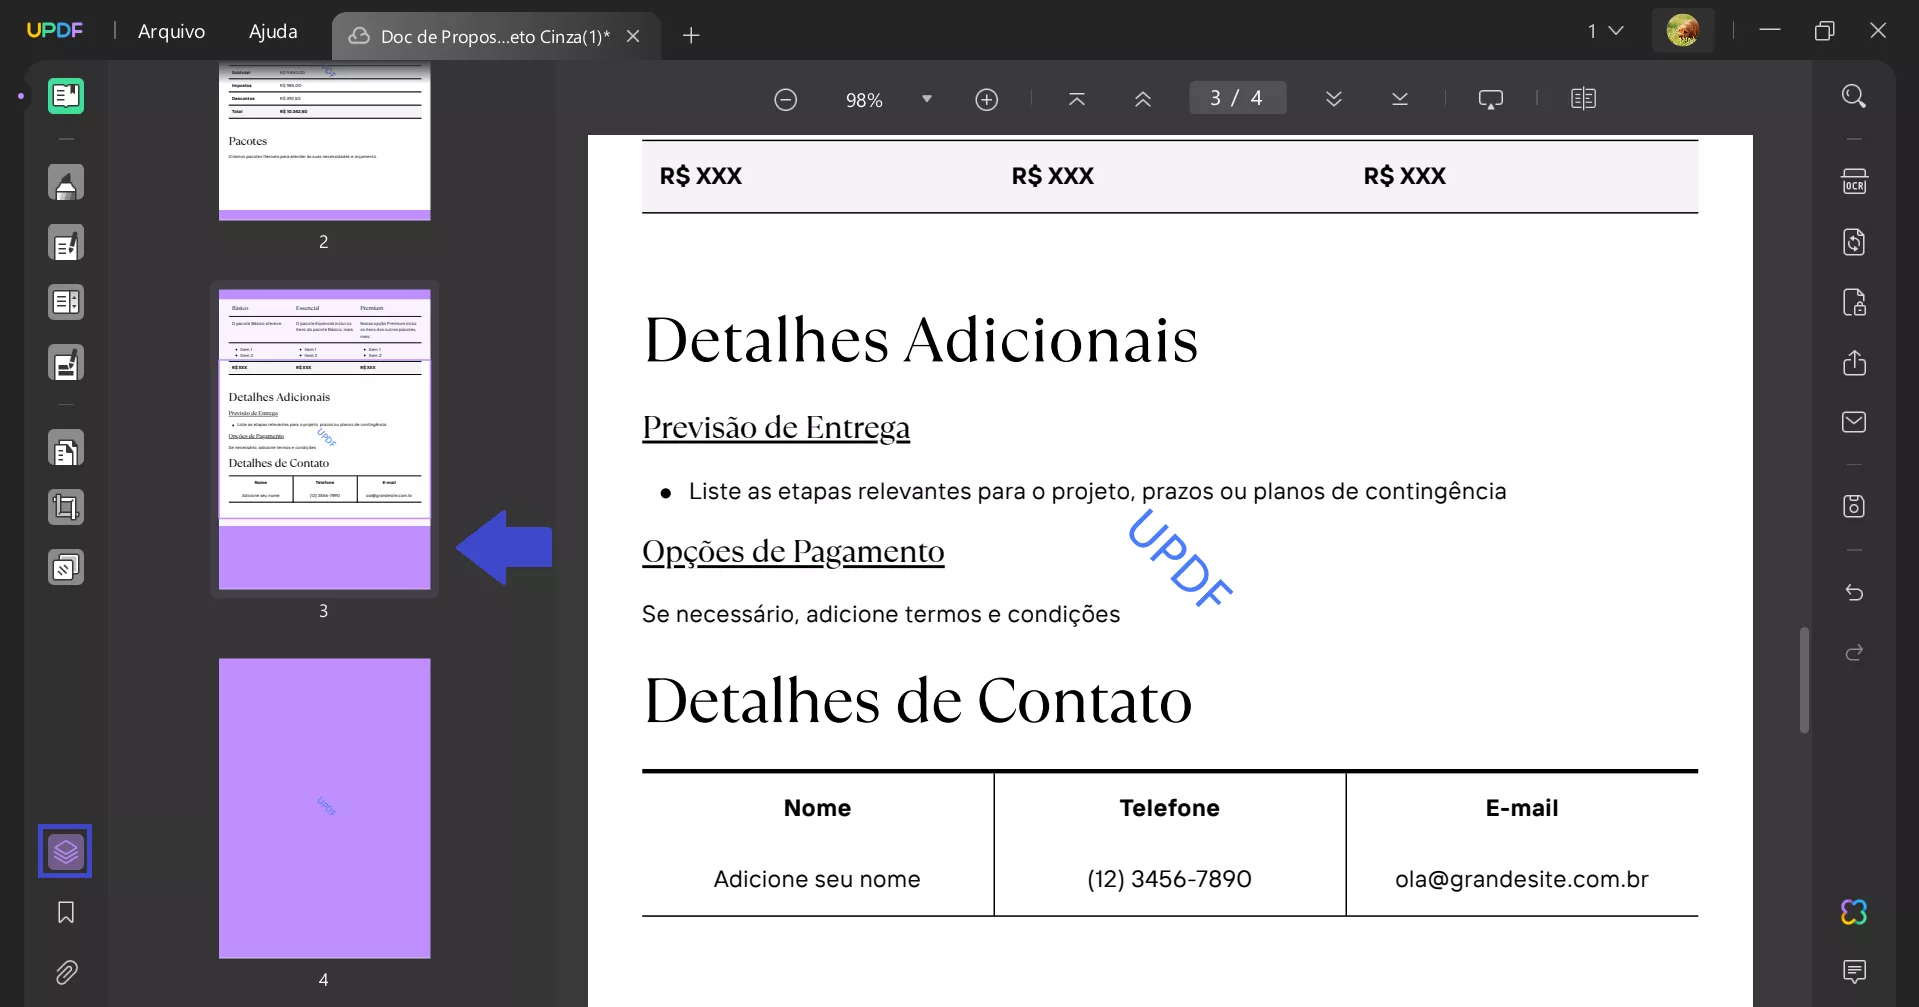
Task: Open the page thumbnails panel
Action: coord(65,851)
